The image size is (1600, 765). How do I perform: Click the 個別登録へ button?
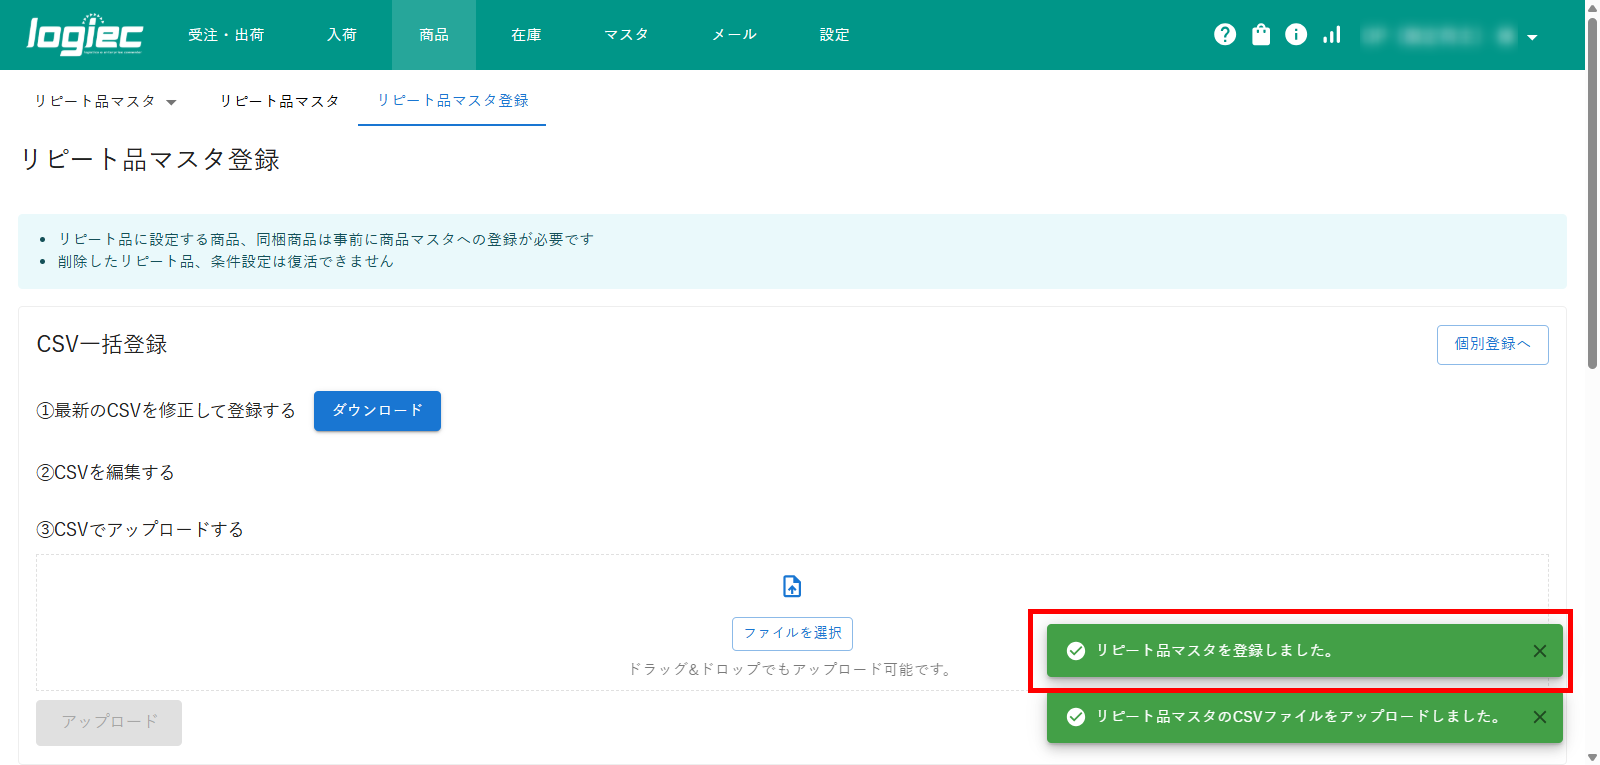1492,344
